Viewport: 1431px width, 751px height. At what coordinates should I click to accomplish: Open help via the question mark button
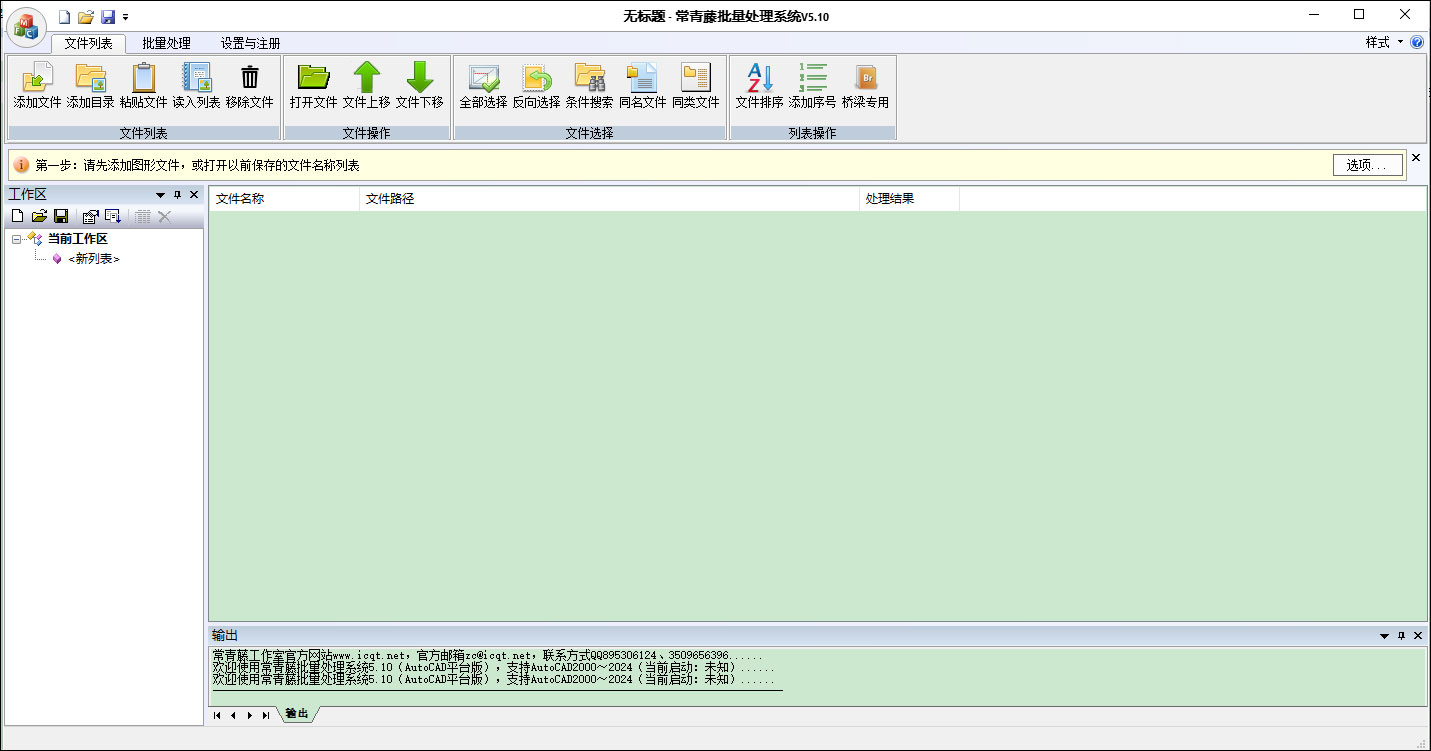pos(1418,43)
